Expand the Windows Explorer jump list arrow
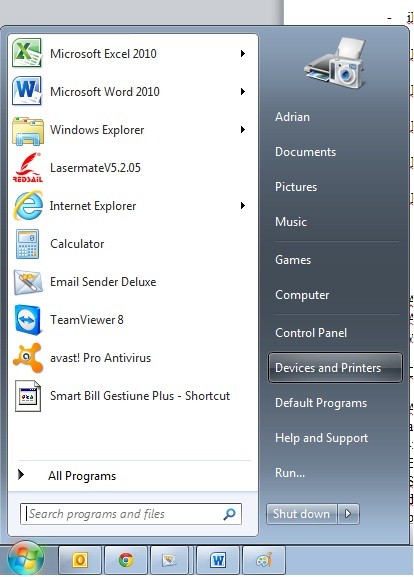Viewport: 414px width, 577px height. (x=243, y=130)
